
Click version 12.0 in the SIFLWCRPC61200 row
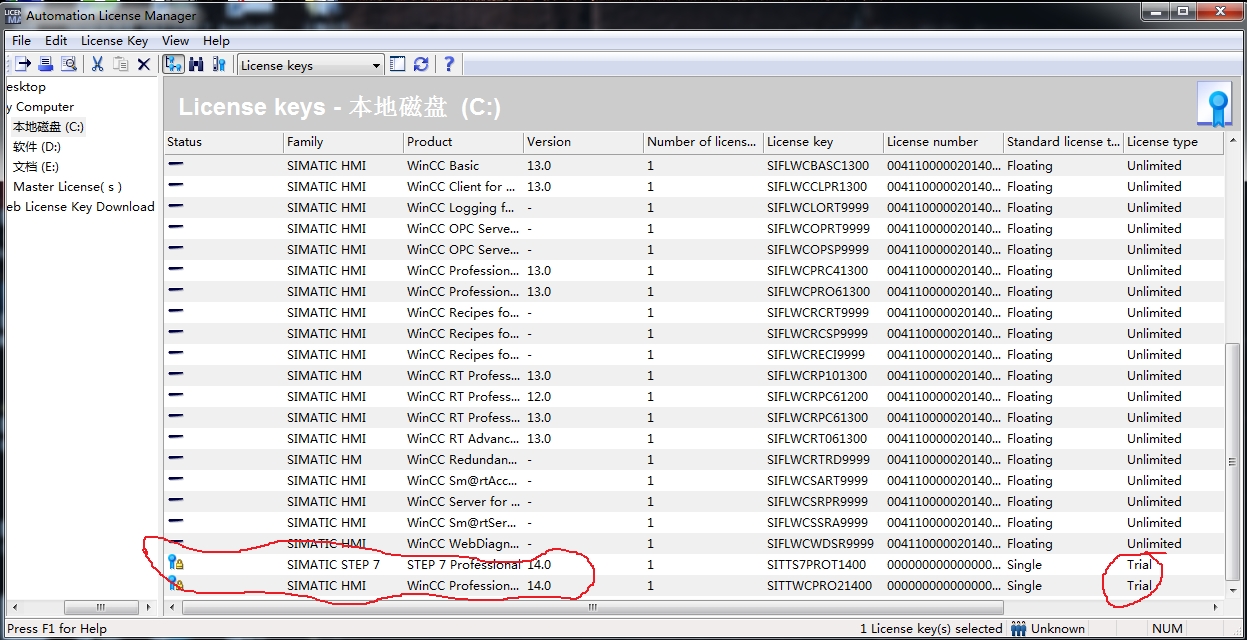point(539,397)
